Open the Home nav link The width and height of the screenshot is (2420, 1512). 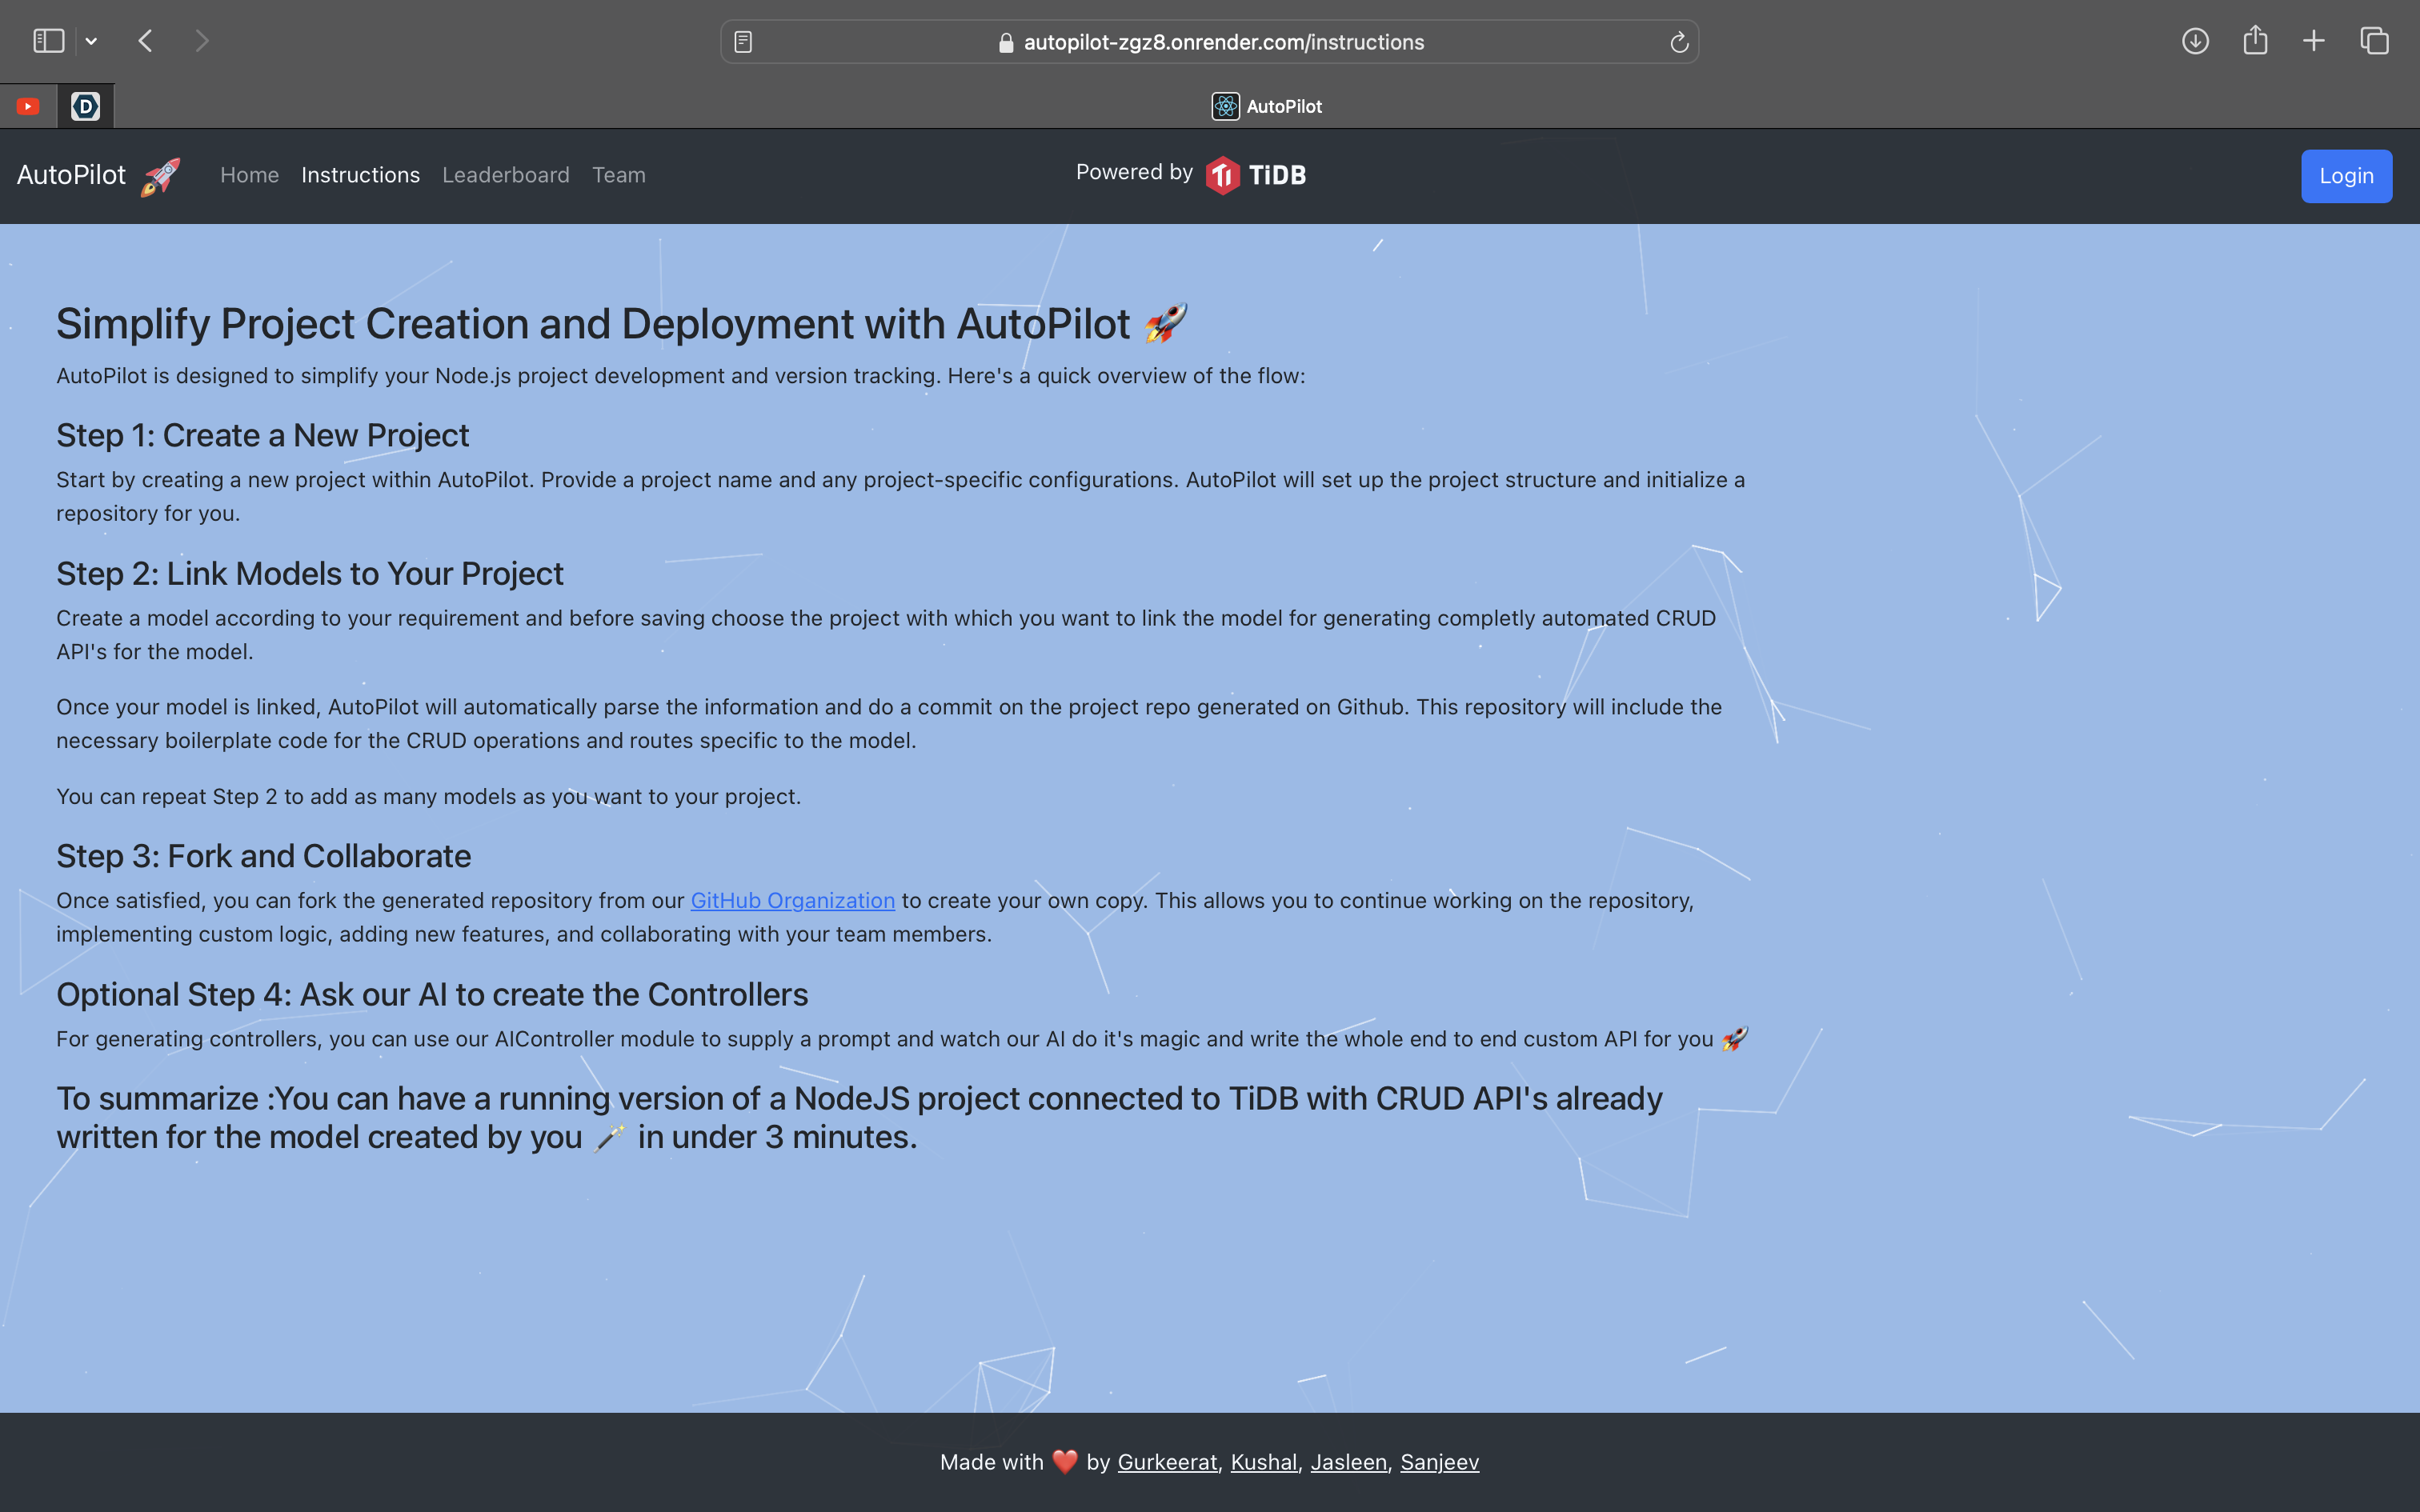pos(249,175)
